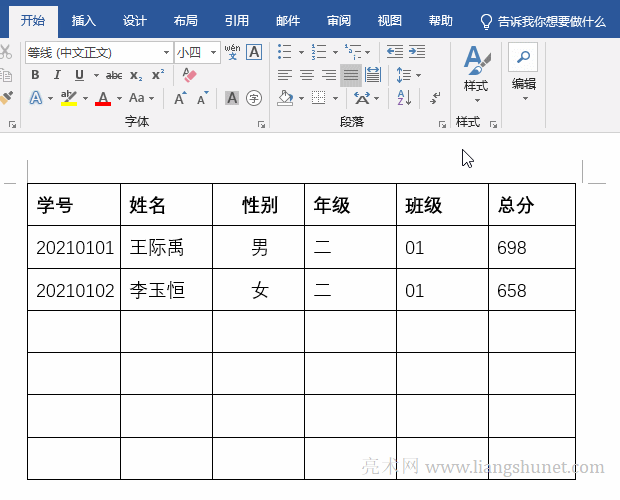Toggle Italic formatting
Screen dimensions: 620x500
(x=57, y=75)
